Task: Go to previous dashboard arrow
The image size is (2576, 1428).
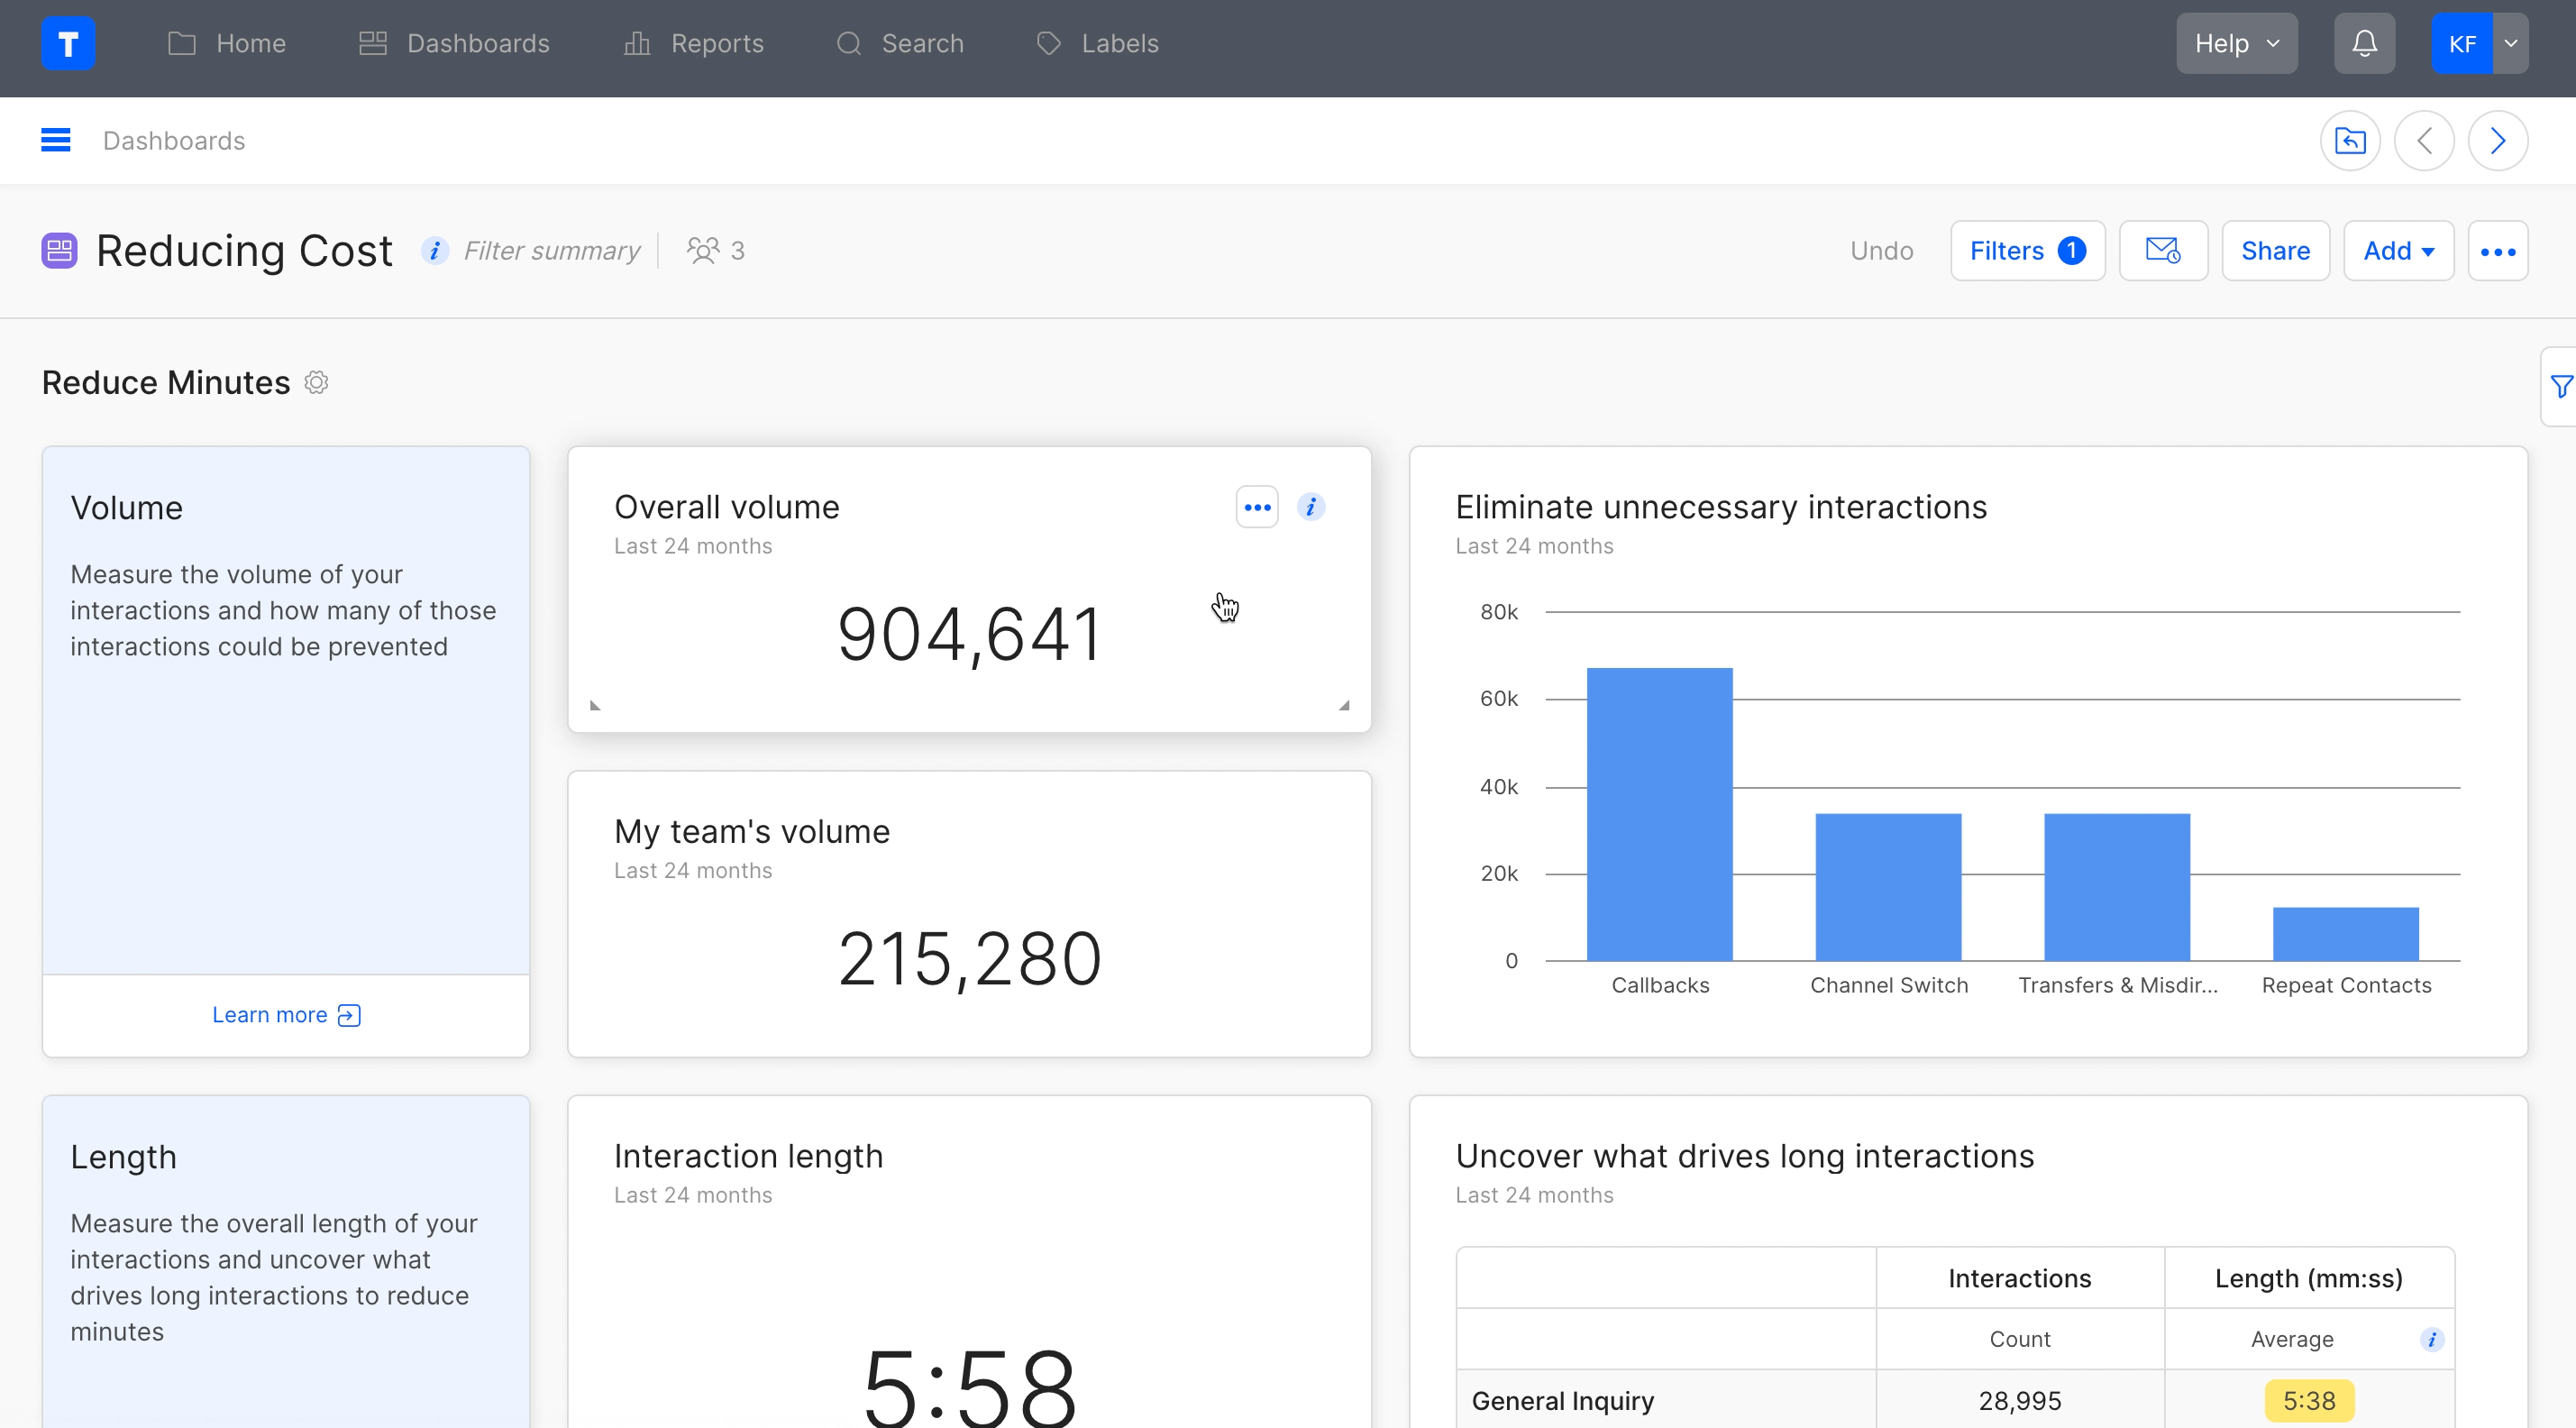Action: point(2423,141)
